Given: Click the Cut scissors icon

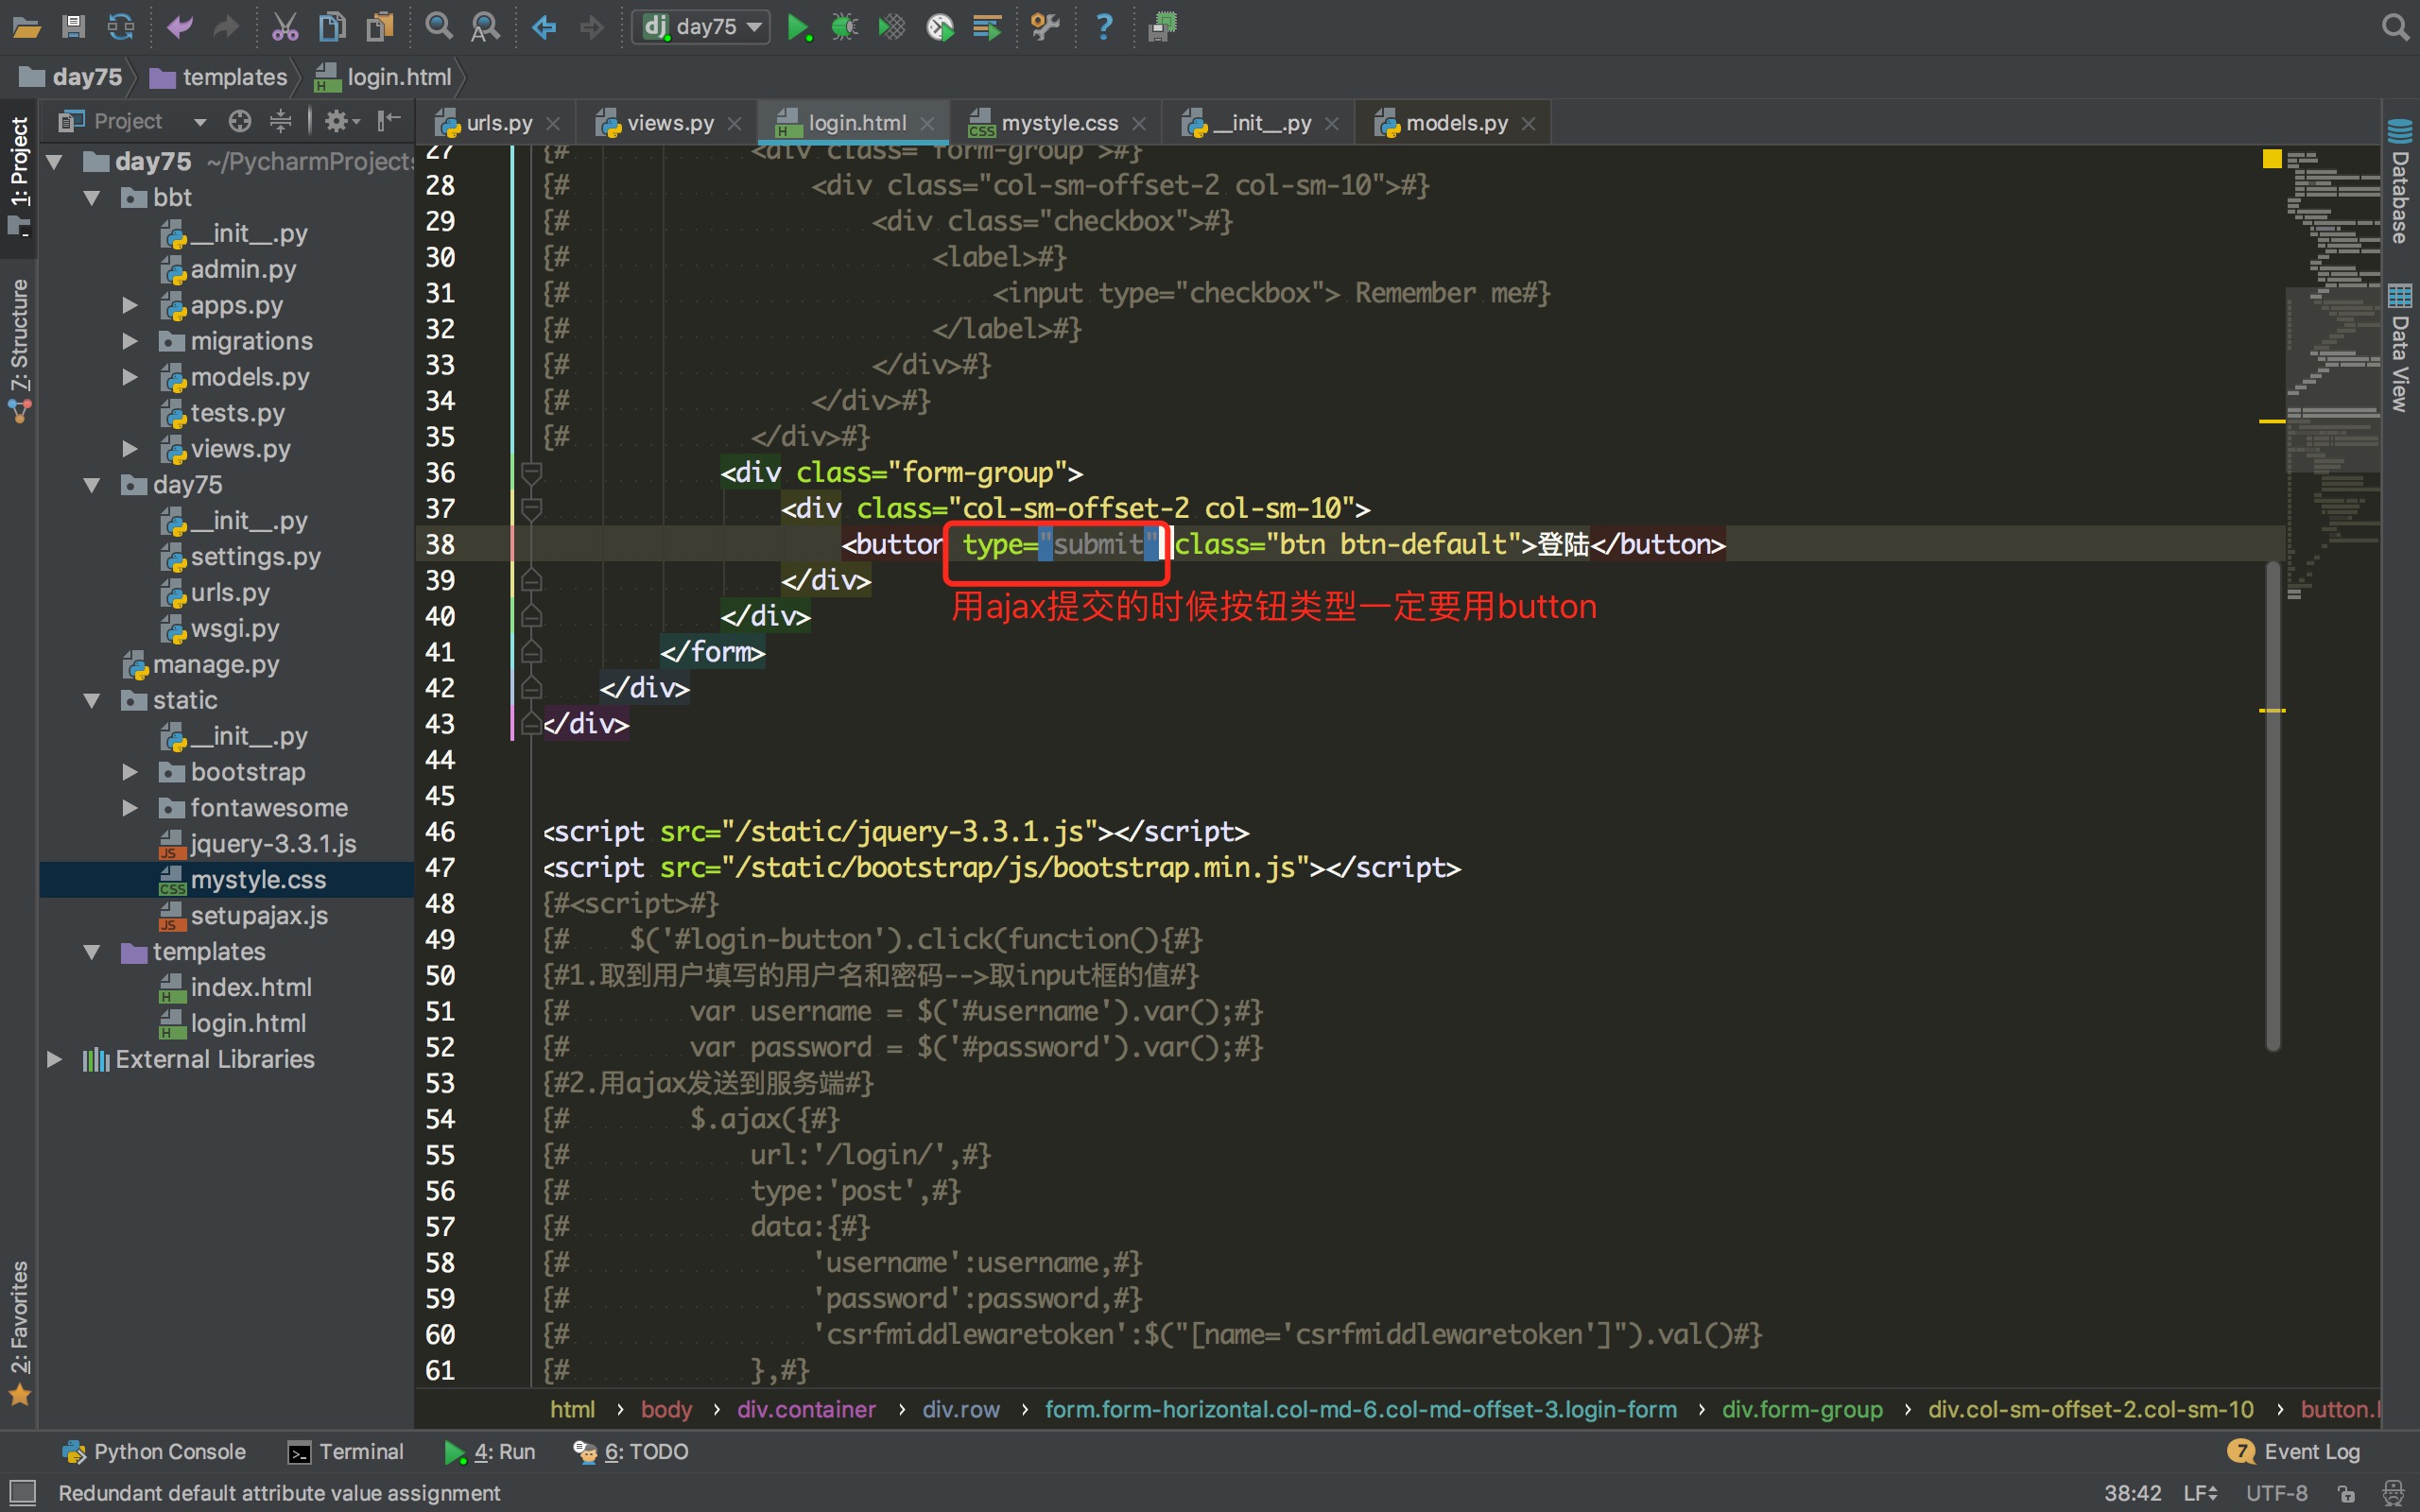Looking at the screenshot, I should [285, 26].
